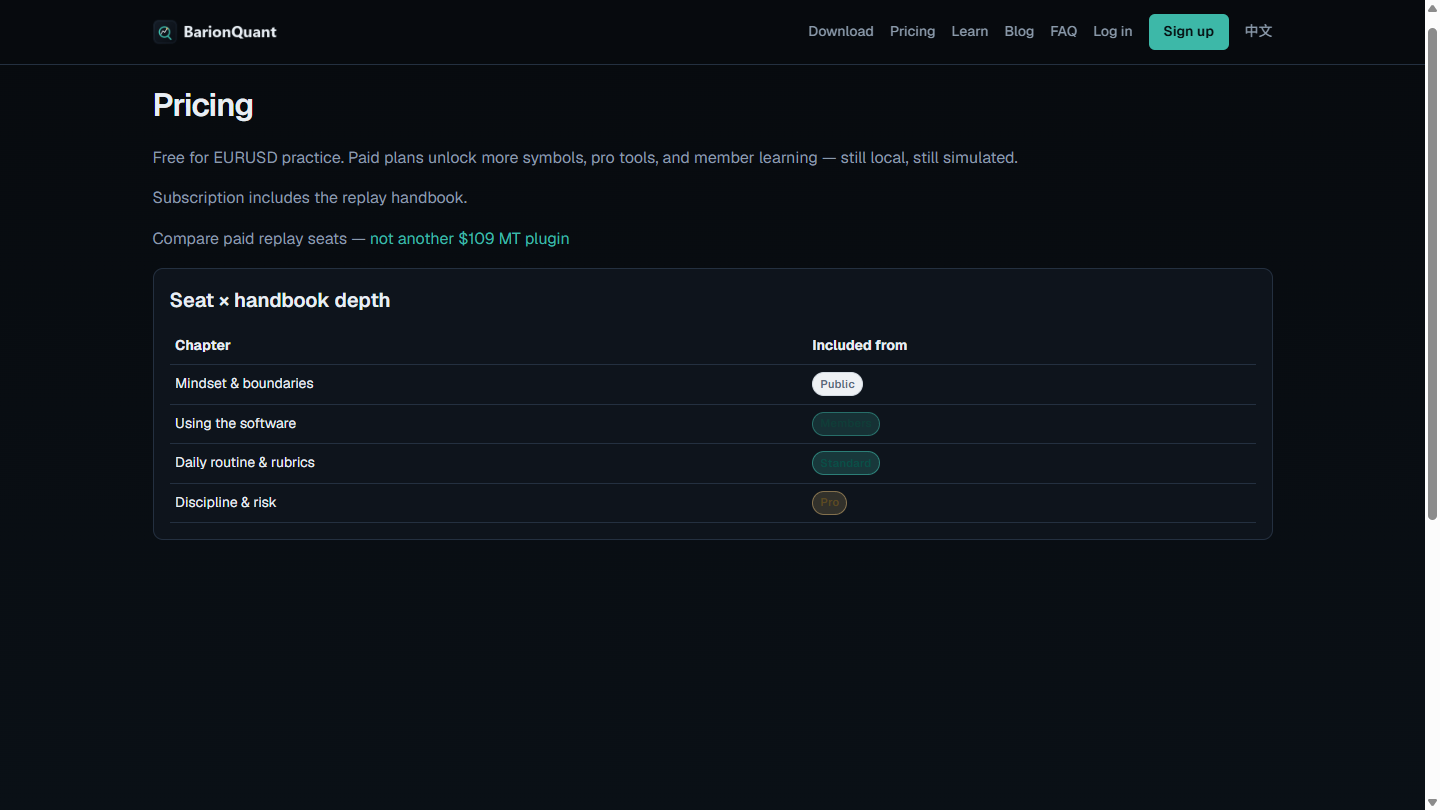The image size is (1440, 810).
Task: Click 'Subscription includes the replay handbook.' text
Action: (310, 198)
